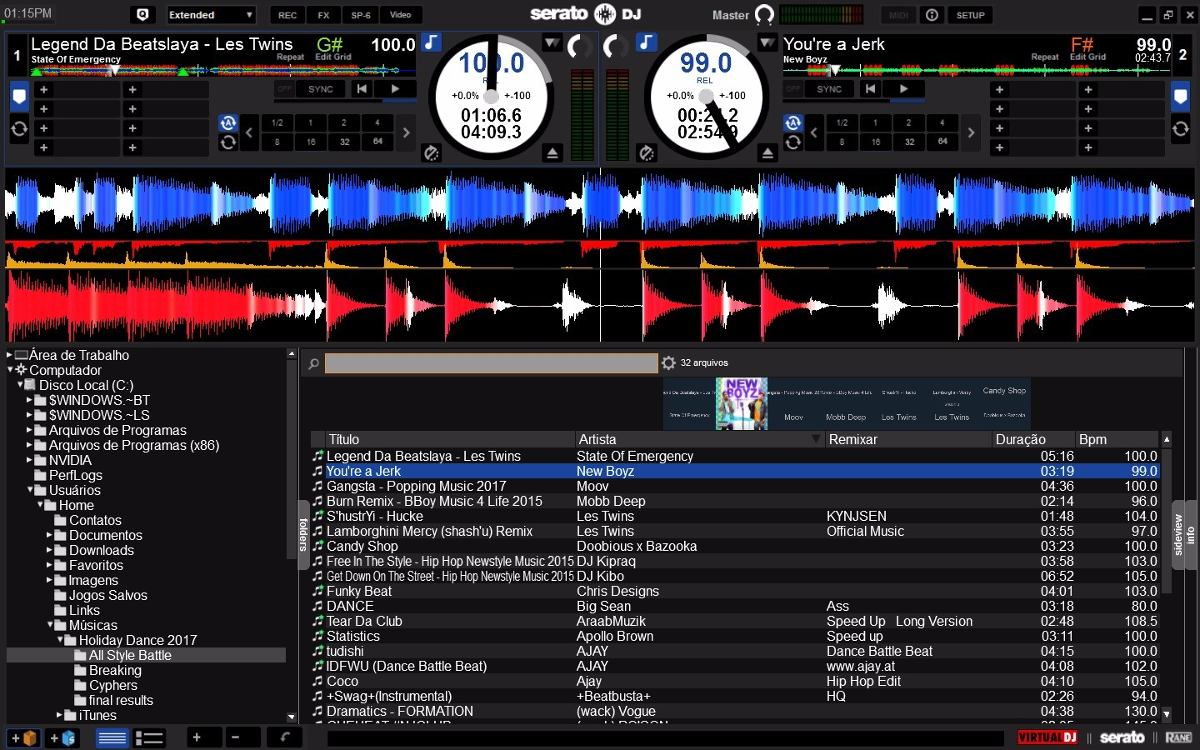Toggle deck 1 loop on/off button under auto loop
Image resolution: width=1200 pixels, height=750 pixels.
[x=228, y=142]
